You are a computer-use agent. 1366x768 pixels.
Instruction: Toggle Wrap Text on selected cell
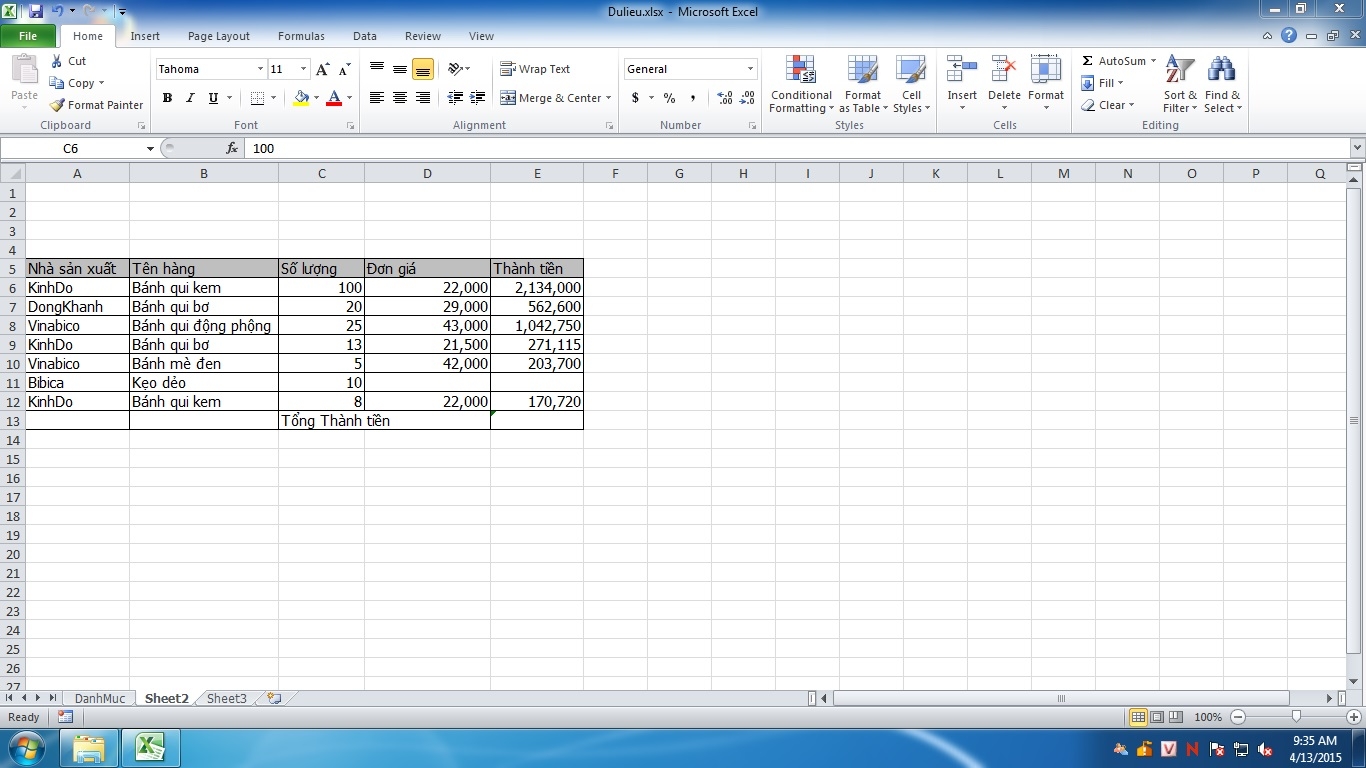tap(535, 69)
